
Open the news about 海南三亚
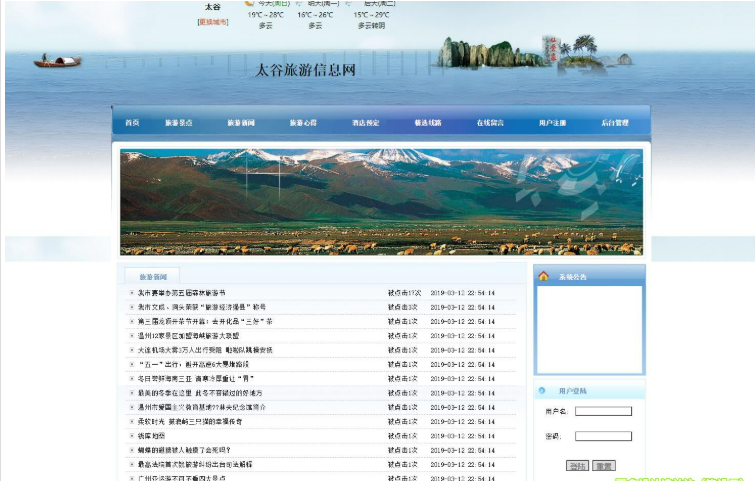click(x=195, y=379)
